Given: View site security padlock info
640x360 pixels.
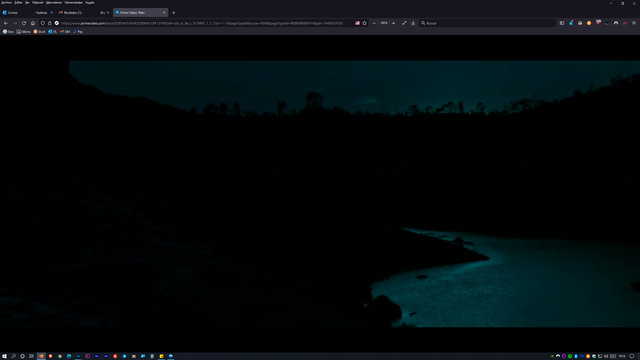Looking at the screenshot, I should point(50,23).
